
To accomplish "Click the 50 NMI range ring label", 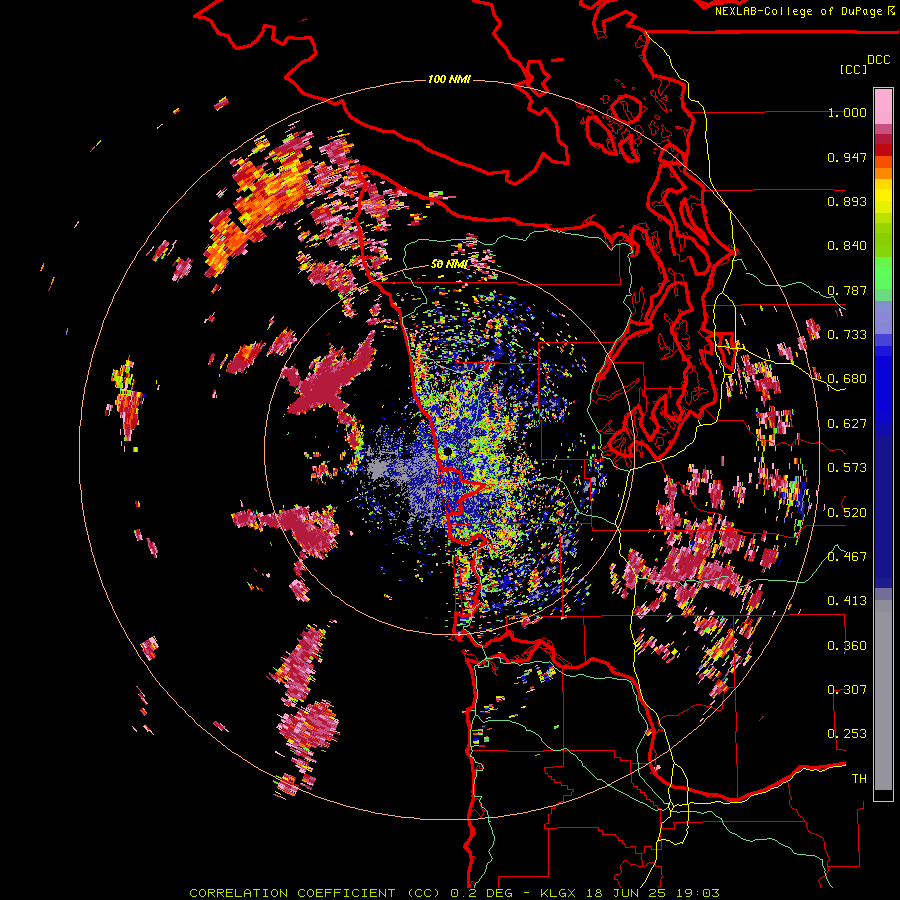I will pyautogui.click(x=449, y=264).
